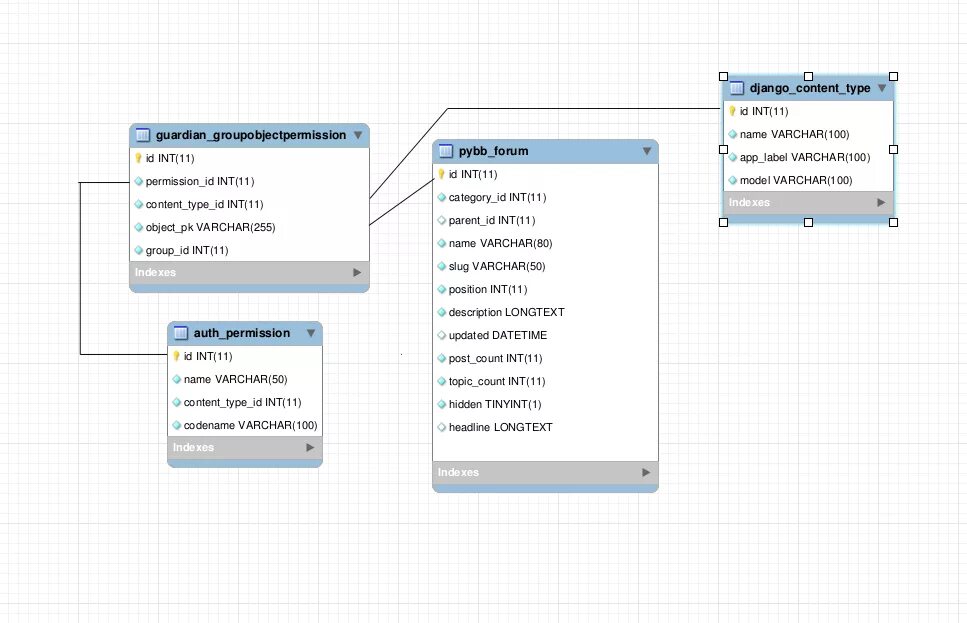Click bottom-left selection handle of django_content_type
This screenshot has width=967, height=623.
pos(723,223)
